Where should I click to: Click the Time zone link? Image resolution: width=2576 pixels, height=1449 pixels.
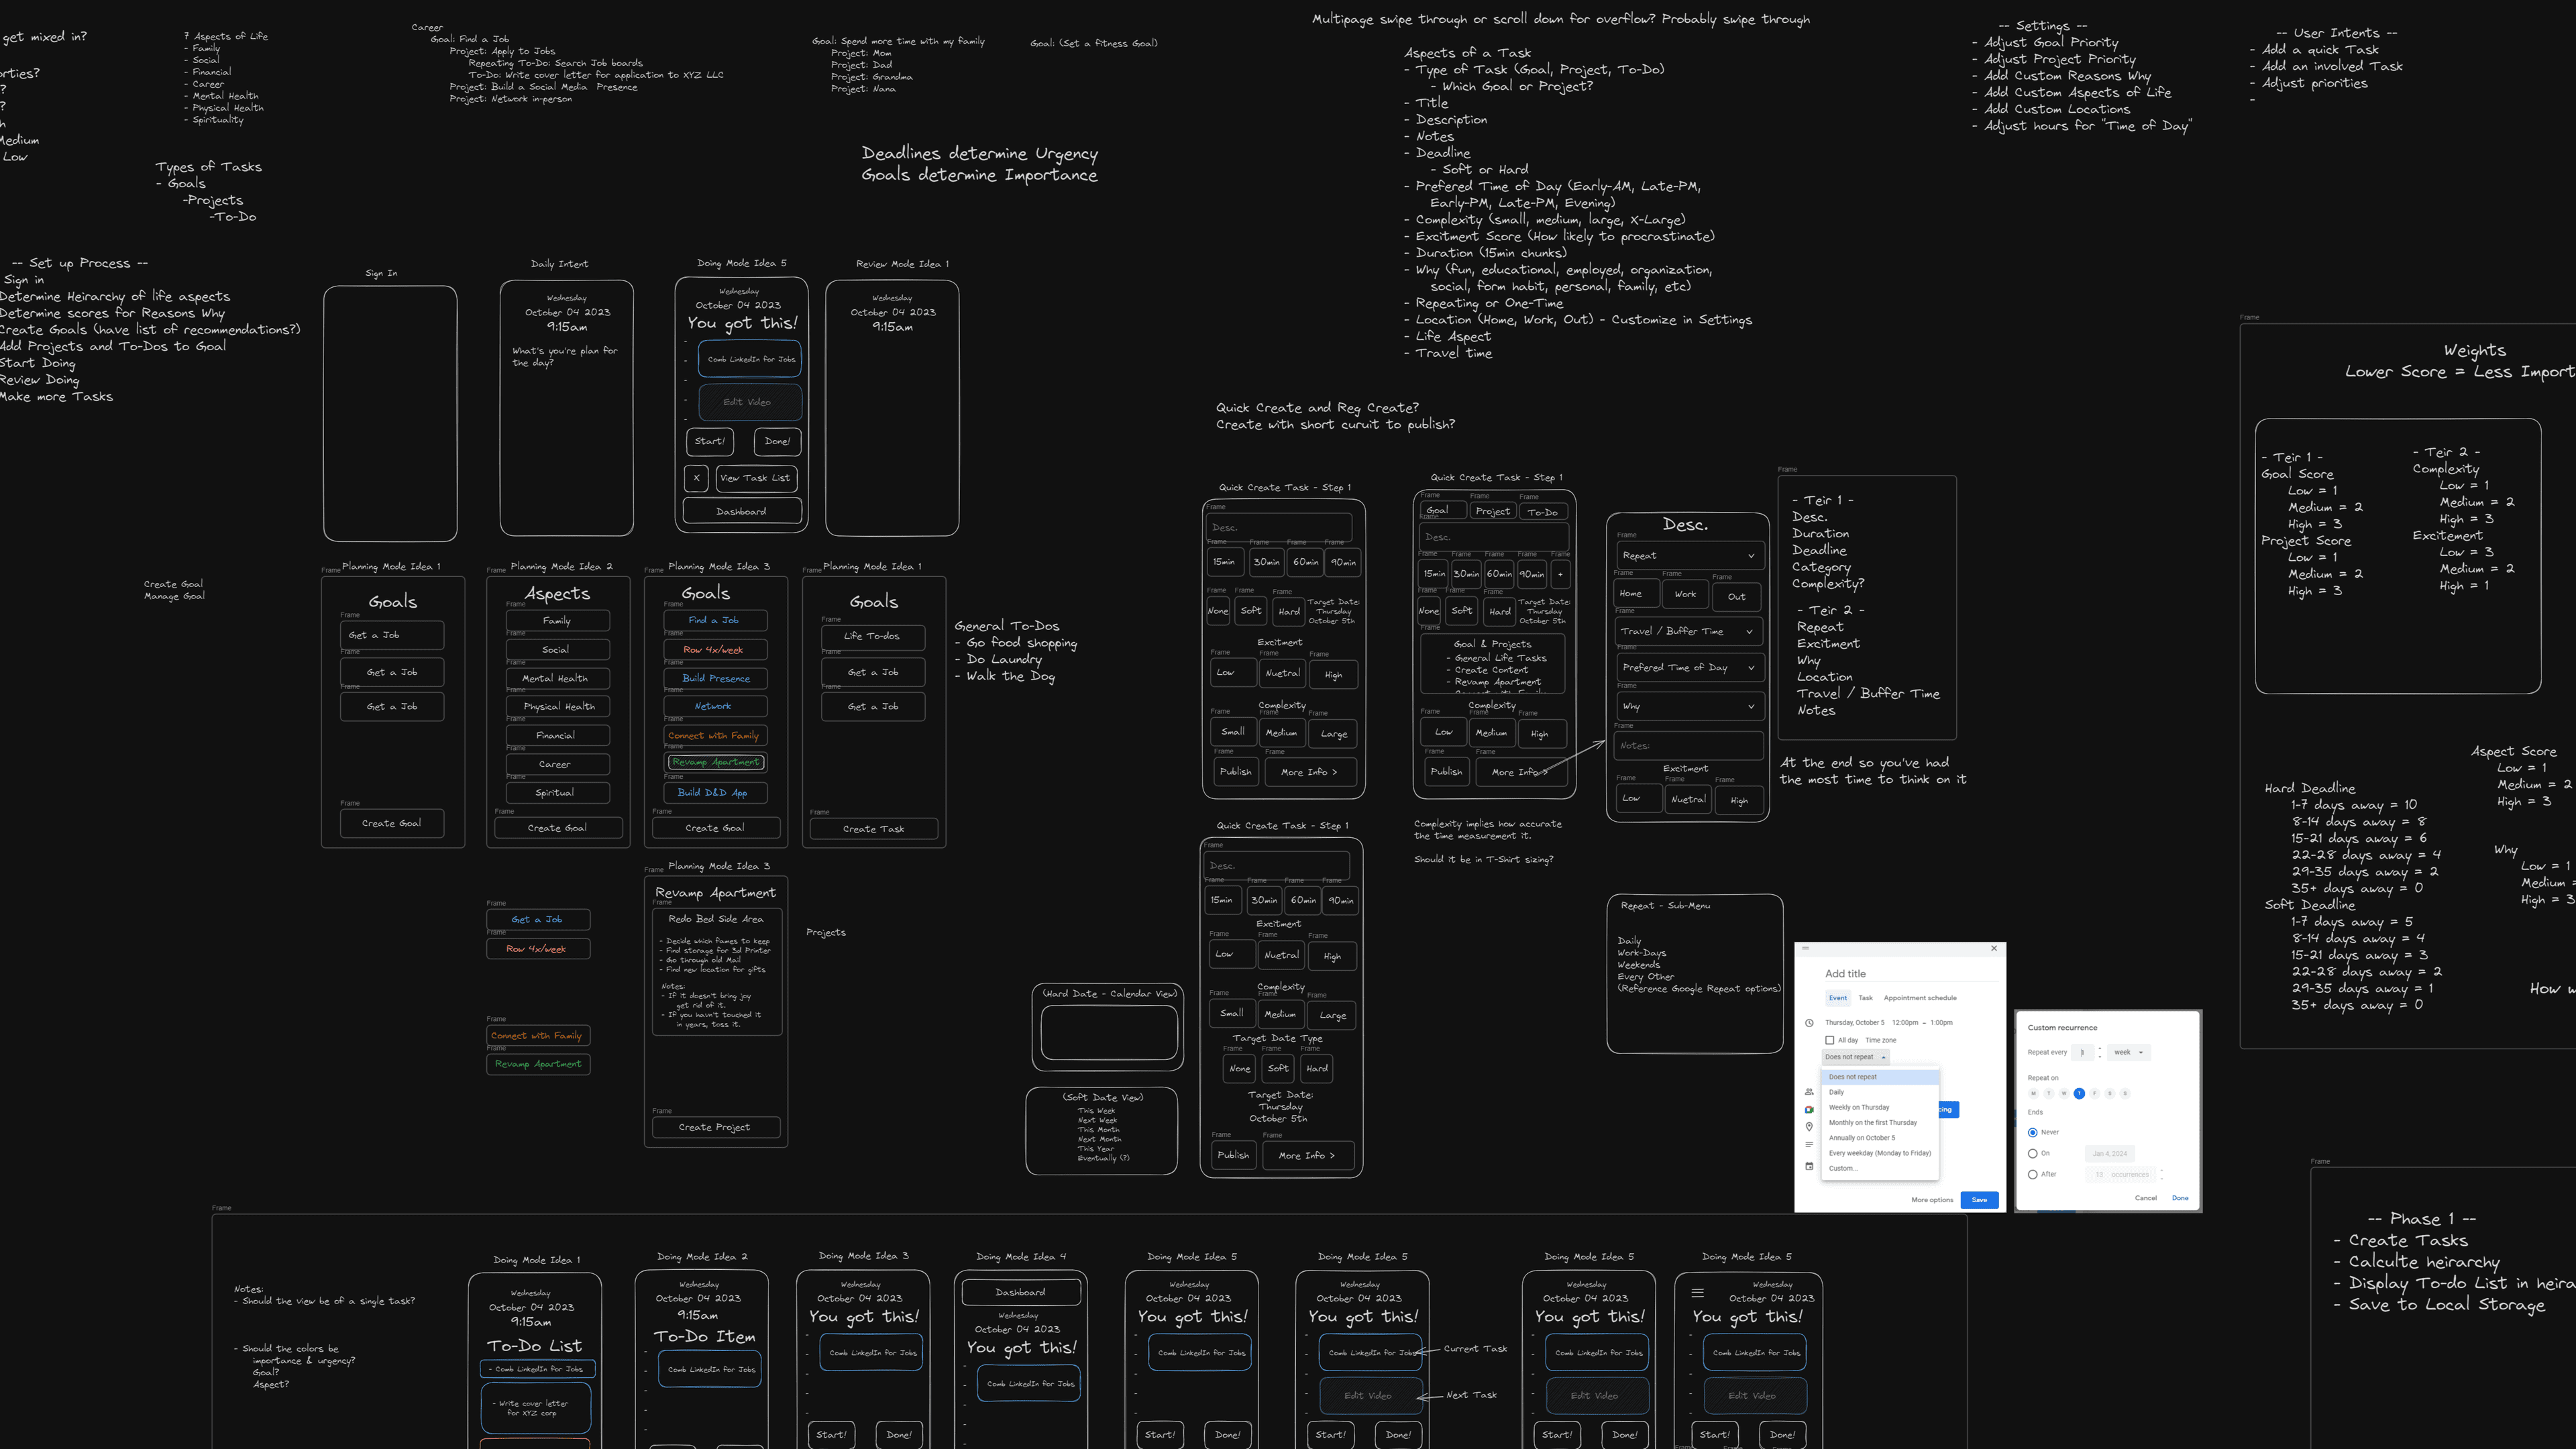coord(1881,1040)
